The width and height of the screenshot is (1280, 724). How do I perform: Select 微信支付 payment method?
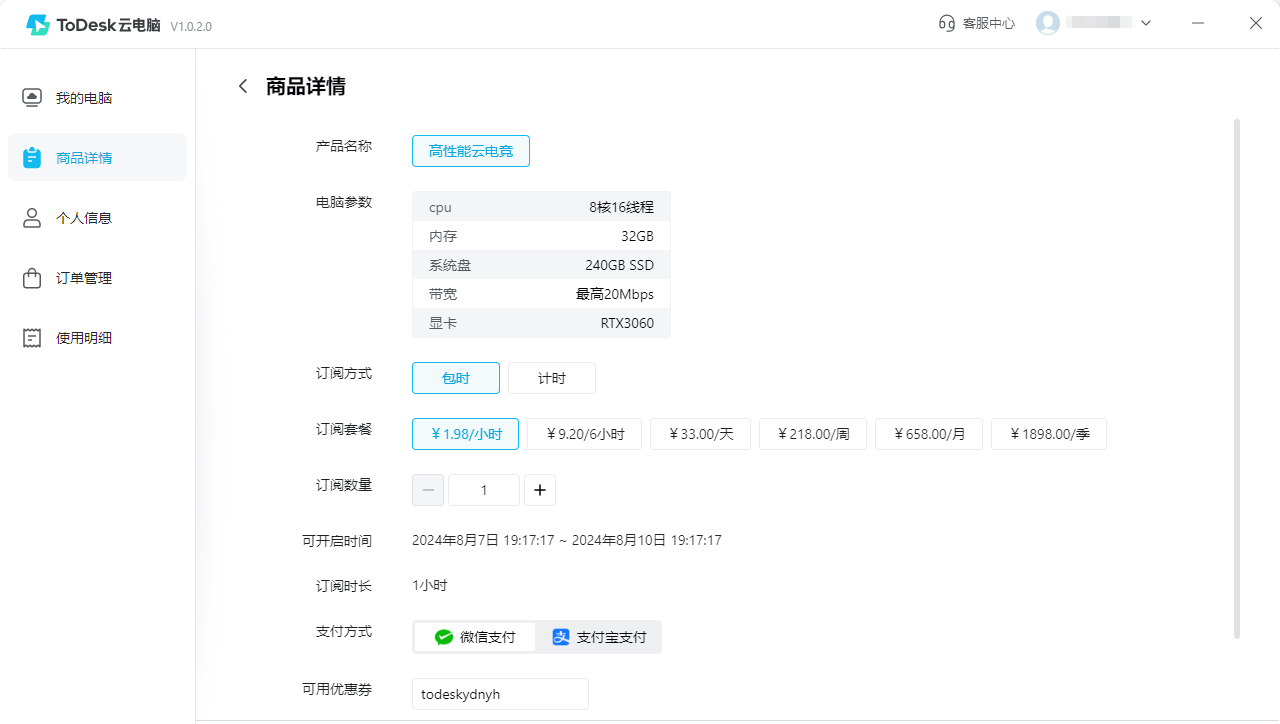coord(475,637)
